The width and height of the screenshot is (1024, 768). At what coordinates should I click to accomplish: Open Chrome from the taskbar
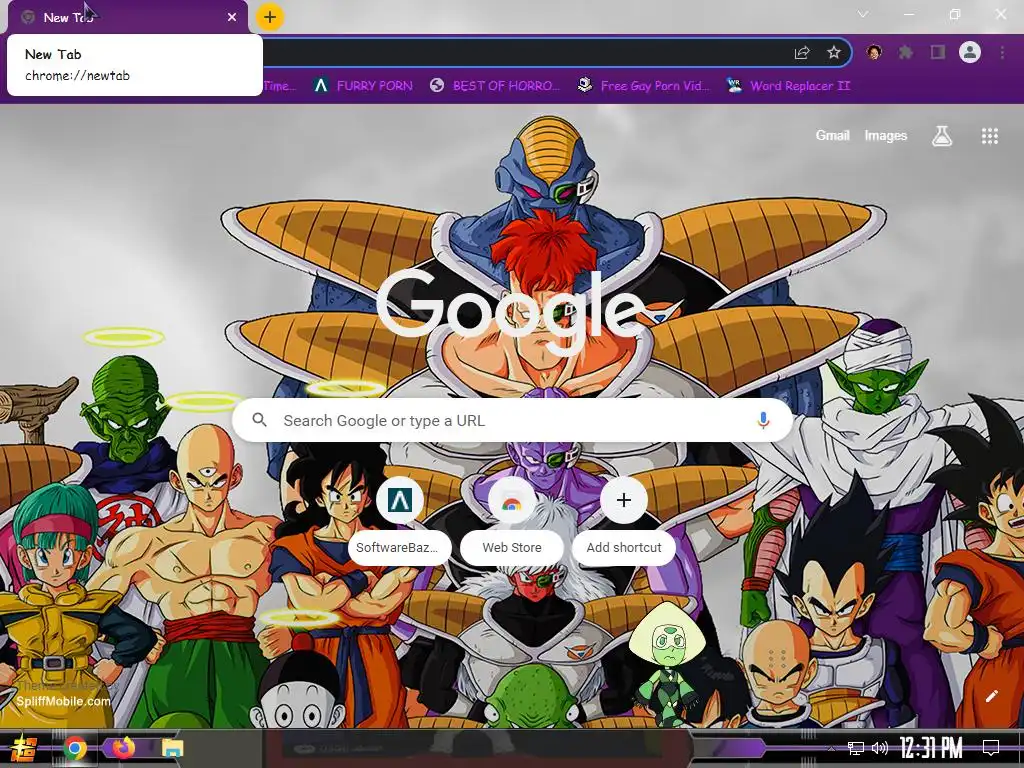click(x=75, y=748)
